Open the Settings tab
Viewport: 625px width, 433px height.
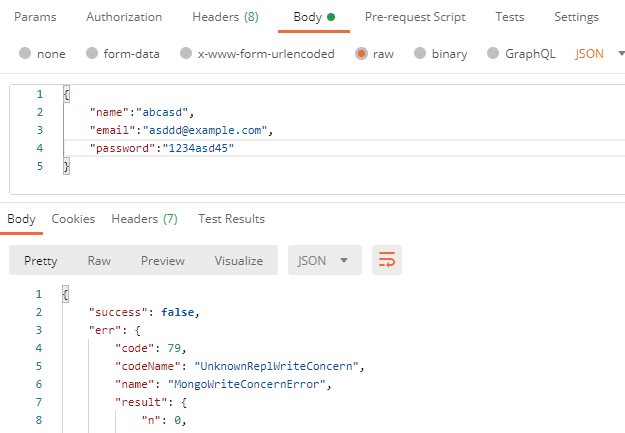pos(576,17)
